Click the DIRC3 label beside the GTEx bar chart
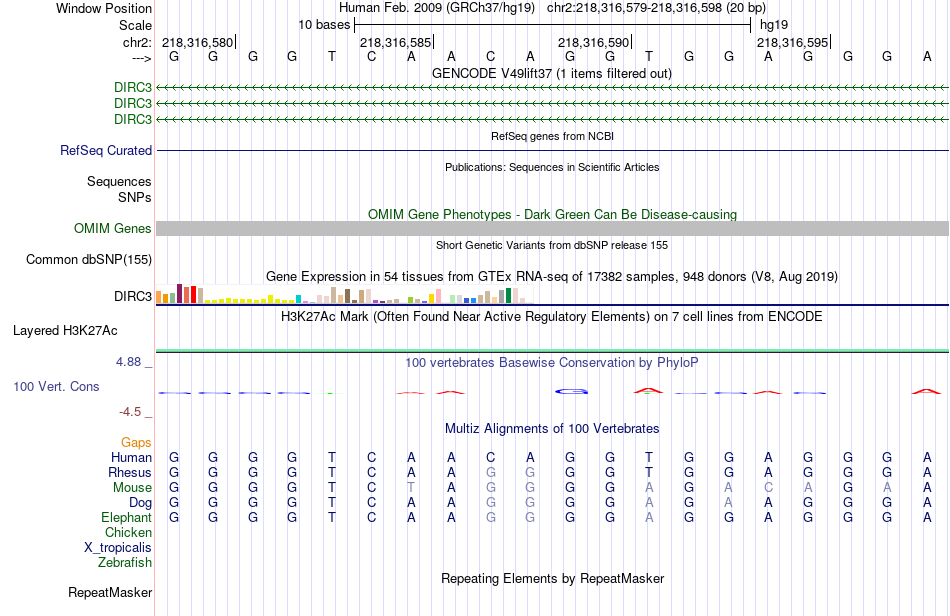 pyautogui.click(x=133, y=296)
